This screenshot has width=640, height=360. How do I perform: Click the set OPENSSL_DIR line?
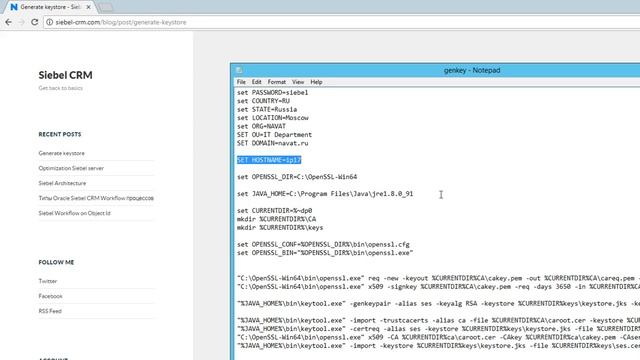(x=297, y=177)
